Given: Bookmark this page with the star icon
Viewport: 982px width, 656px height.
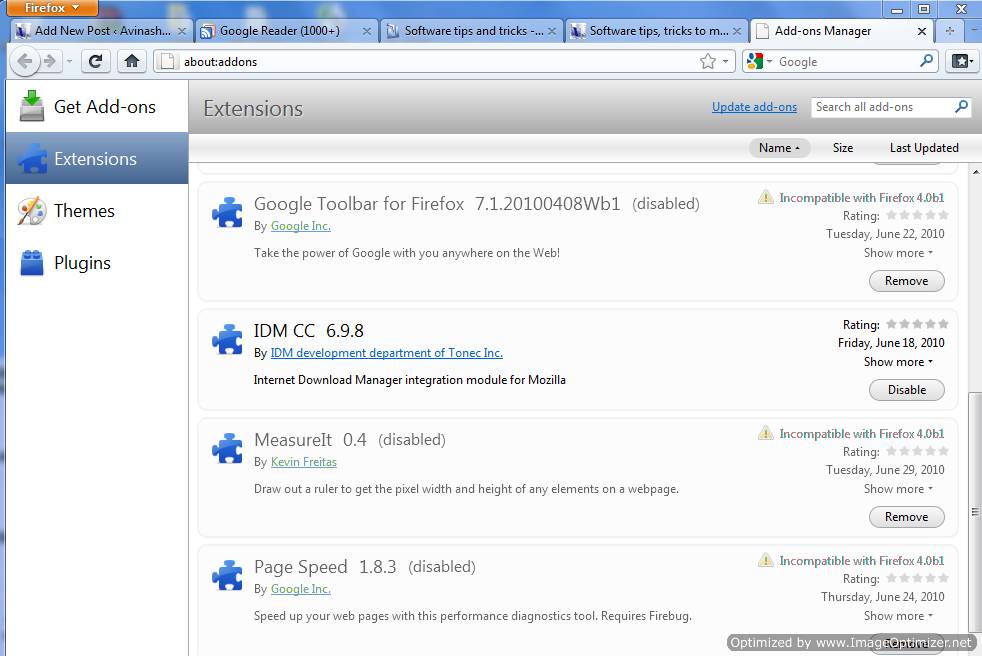Looking at the screenshot, I should (709, 61).
